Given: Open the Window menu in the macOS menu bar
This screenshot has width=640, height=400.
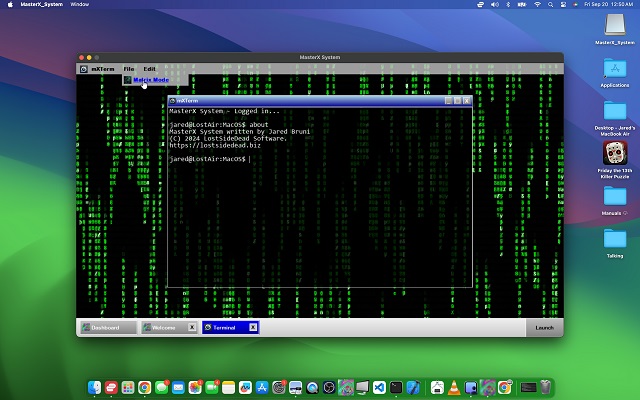Looking at the screenshot, I should coord(80,4).
